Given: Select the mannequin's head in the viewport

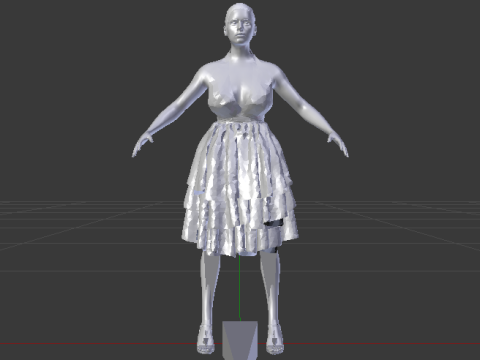Looking at the screenshot, I should click(x=240, y=23).
